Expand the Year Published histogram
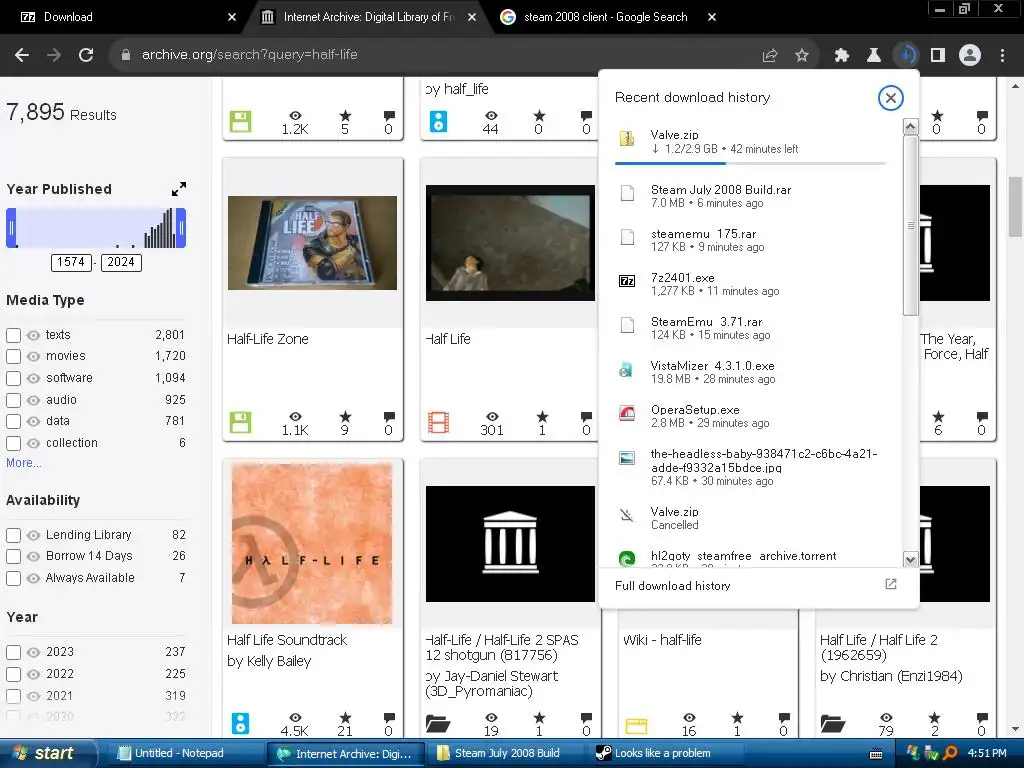The image size is (1024, 768). (x=179, y=189)
